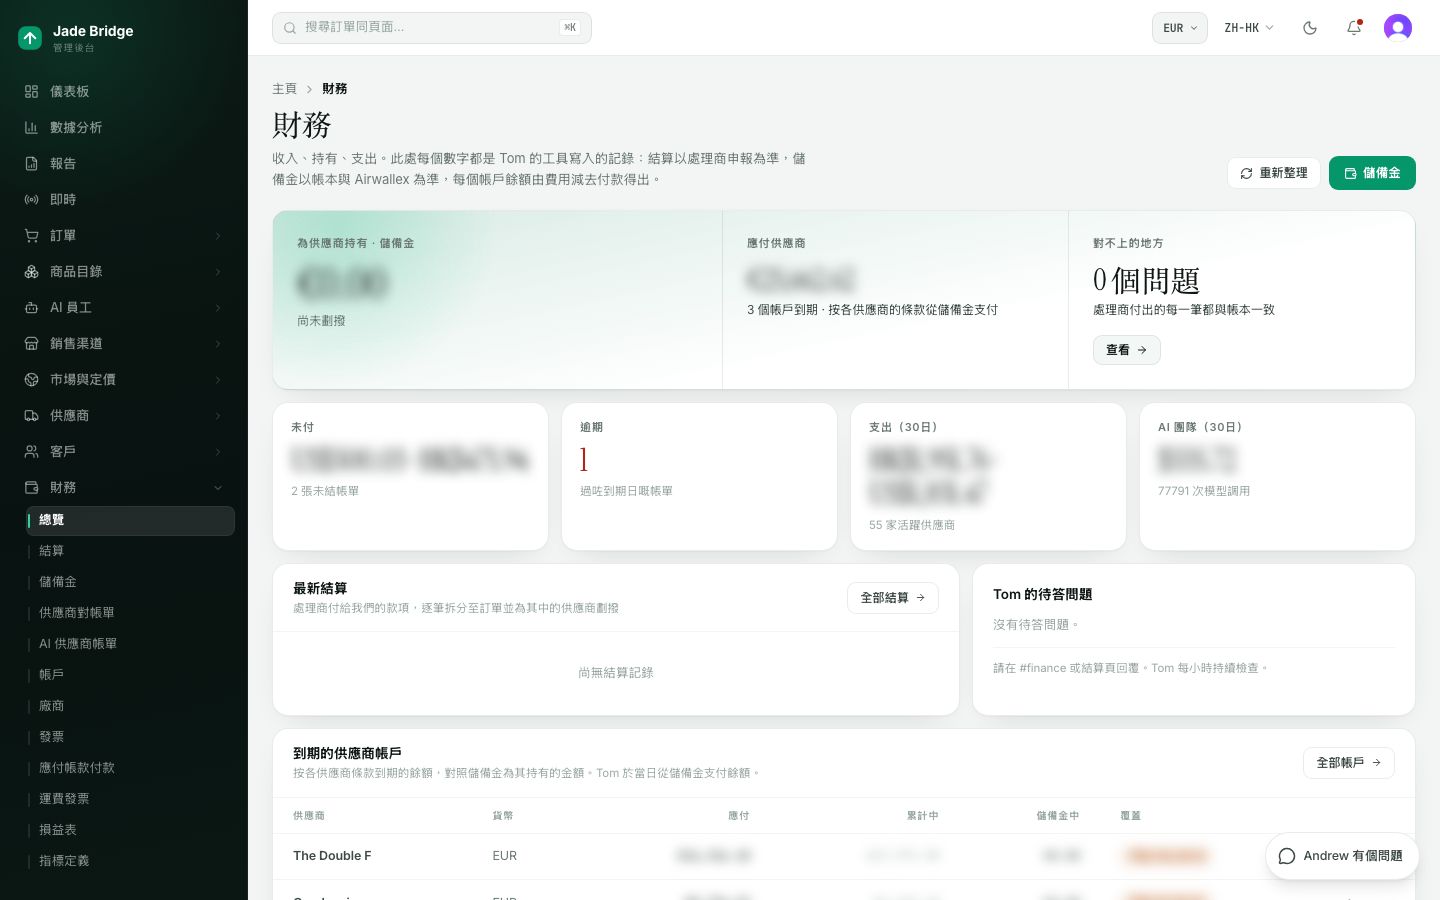The width and height of the screenshot is (1440, 900).
Task: Open 全部結算 link in 最新結算 card
Action: coord(893,598)
